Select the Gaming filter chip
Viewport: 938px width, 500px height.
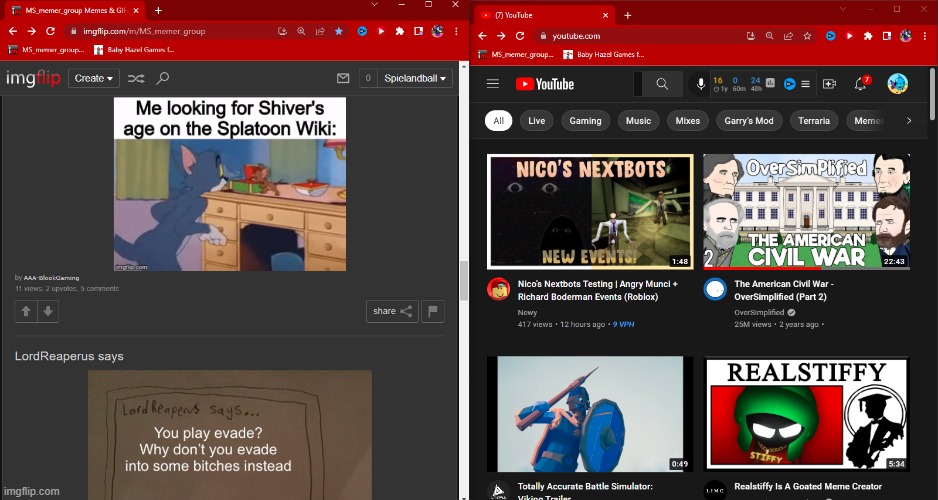[x=585, y=121]
